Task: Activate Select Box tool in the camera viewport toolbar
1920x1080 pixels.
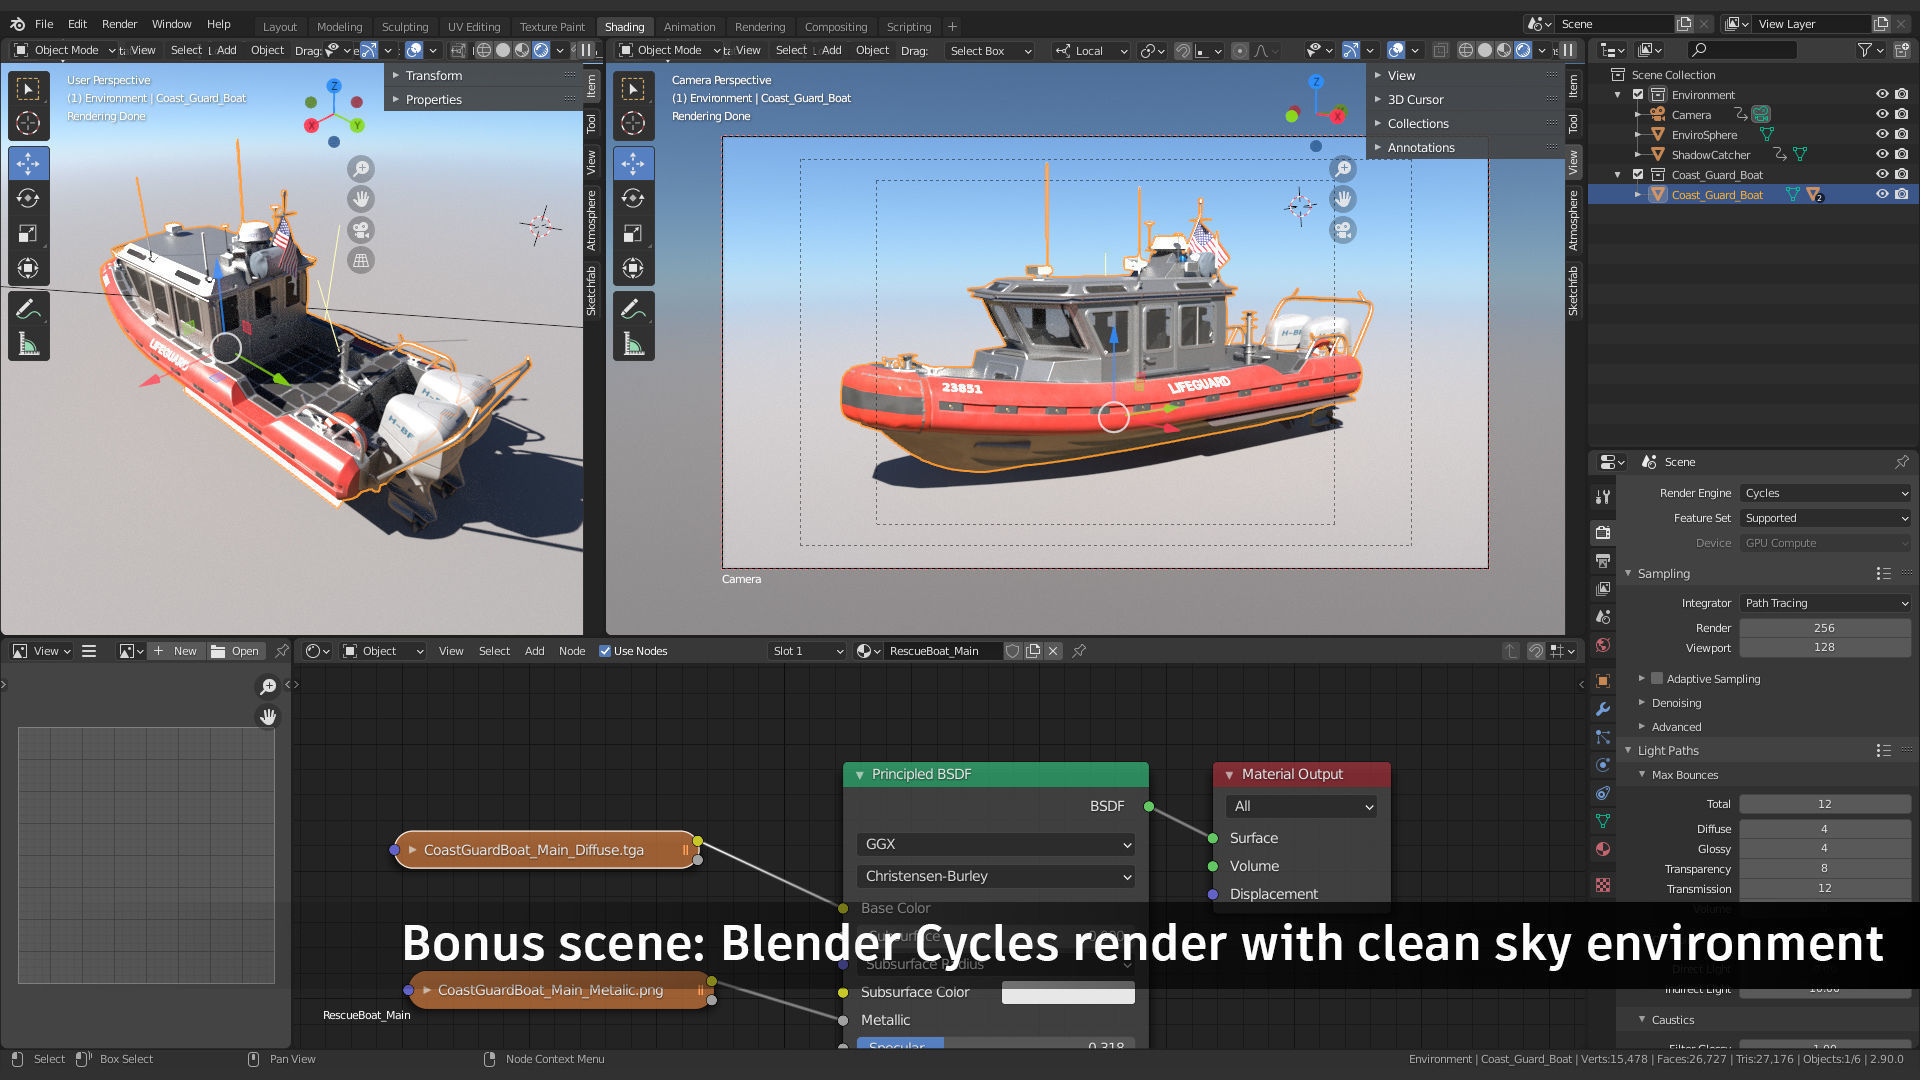Action: point(633,89)
